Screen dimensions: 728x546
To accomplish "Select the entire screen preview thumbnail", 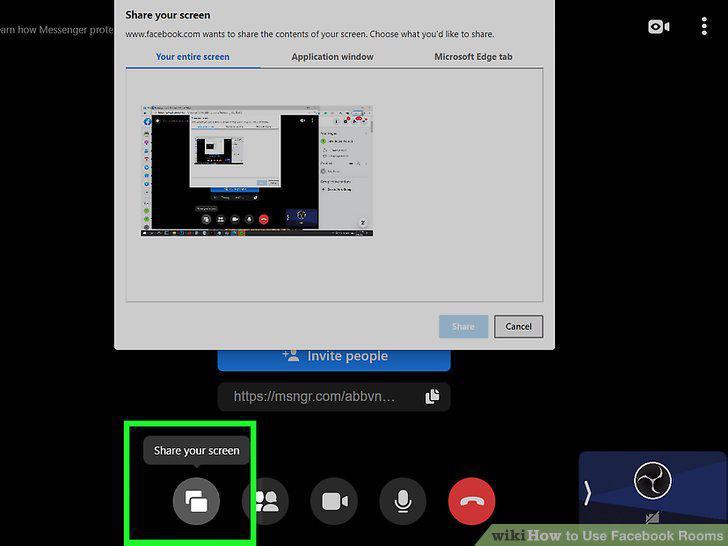I will (x=257, y=171).
